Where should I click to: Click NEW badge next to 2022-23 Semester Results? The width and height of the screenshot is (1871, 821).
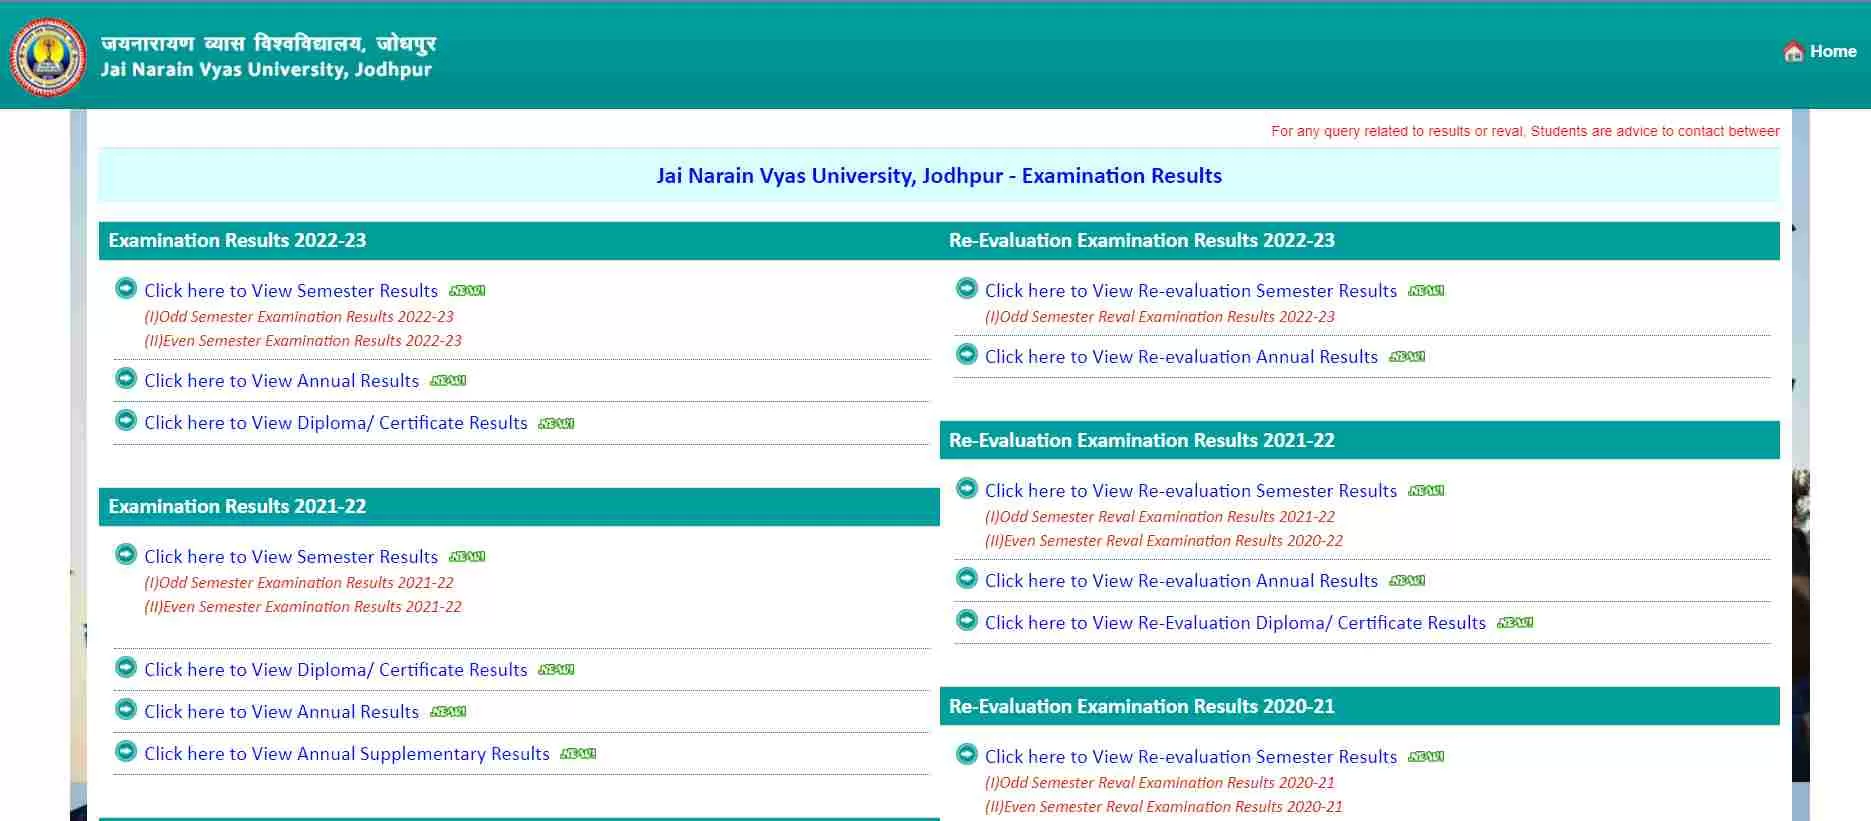[467, 291]
